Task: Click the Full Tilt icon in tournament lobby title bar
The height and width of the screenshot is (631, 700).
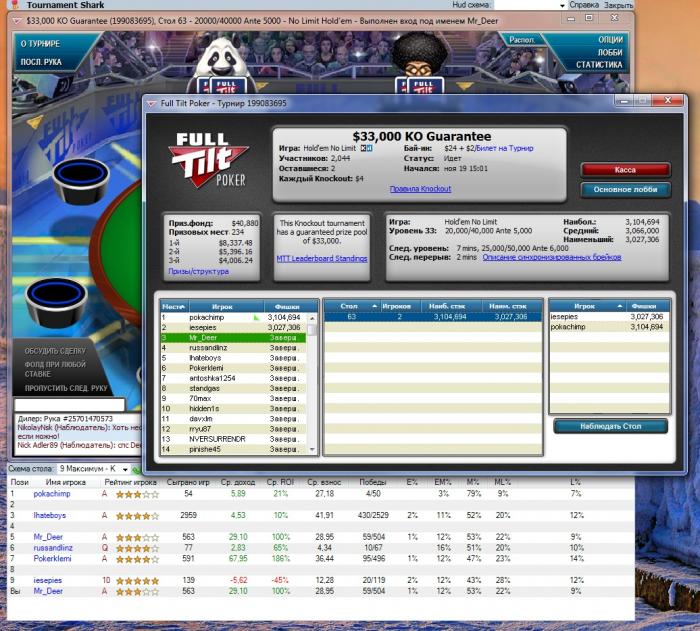Action: click(x=152, y=104)
